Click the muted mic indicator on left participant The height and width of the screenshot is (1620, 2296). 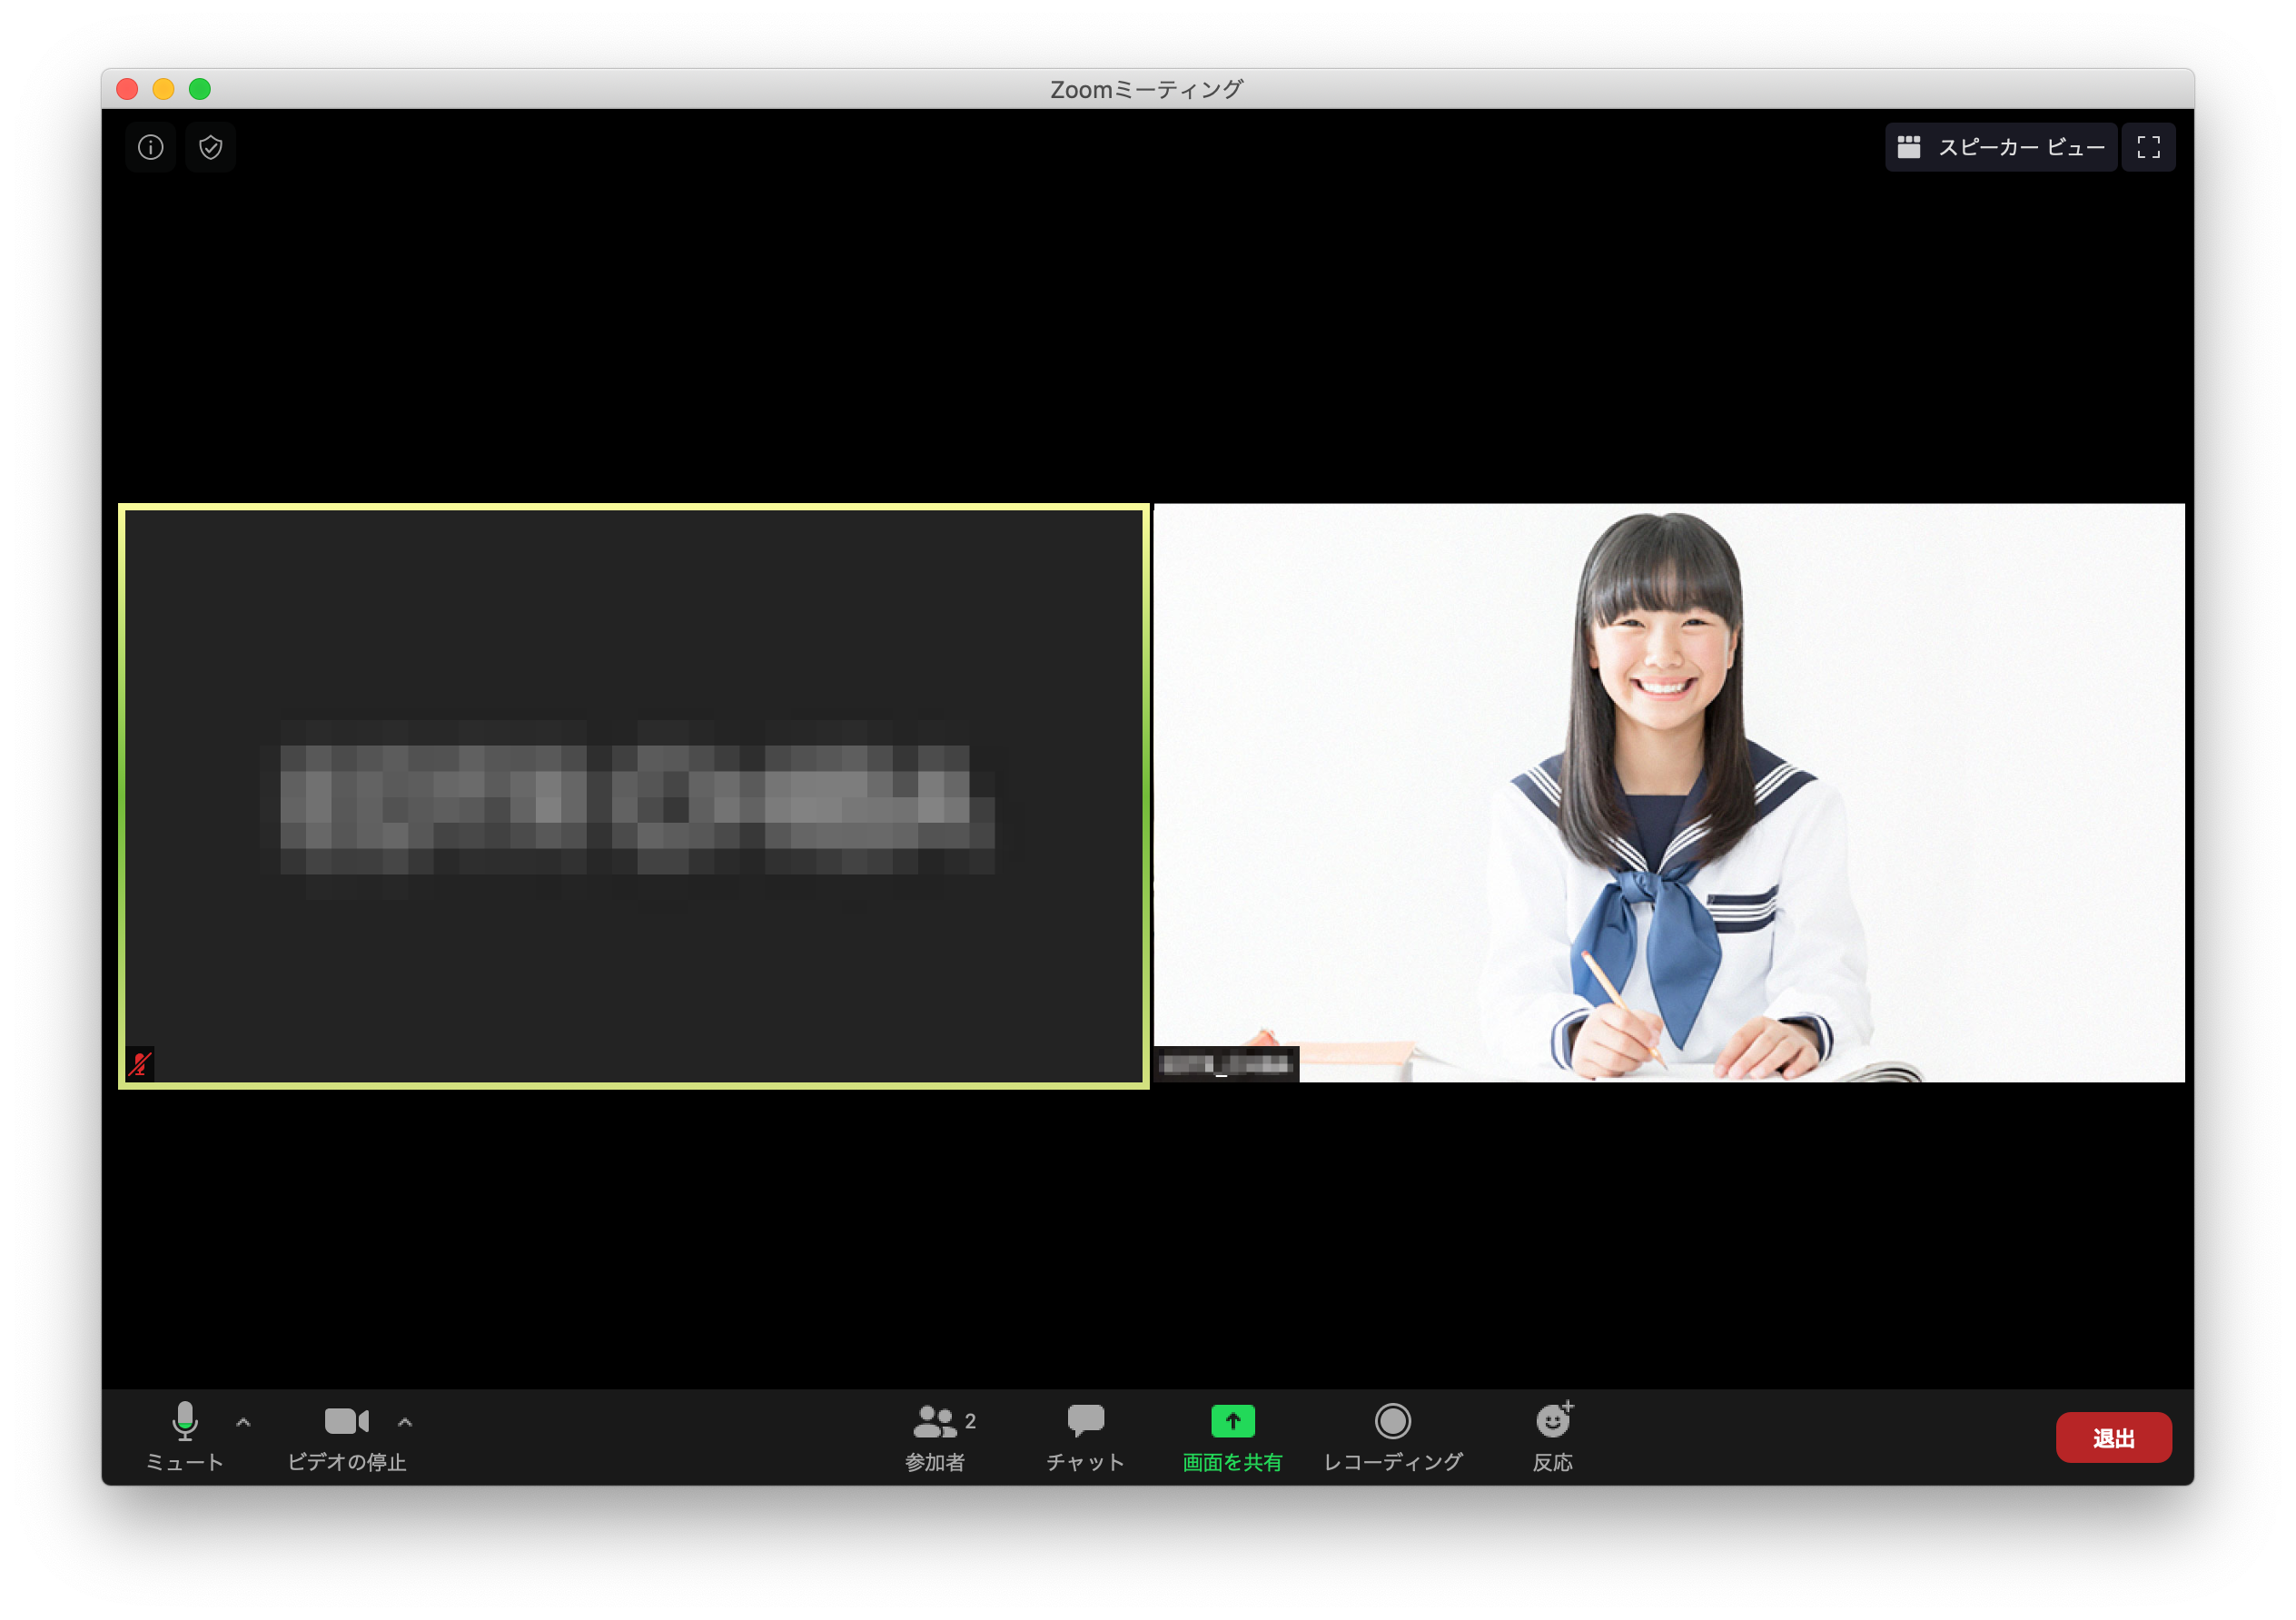pos(140,1066)
